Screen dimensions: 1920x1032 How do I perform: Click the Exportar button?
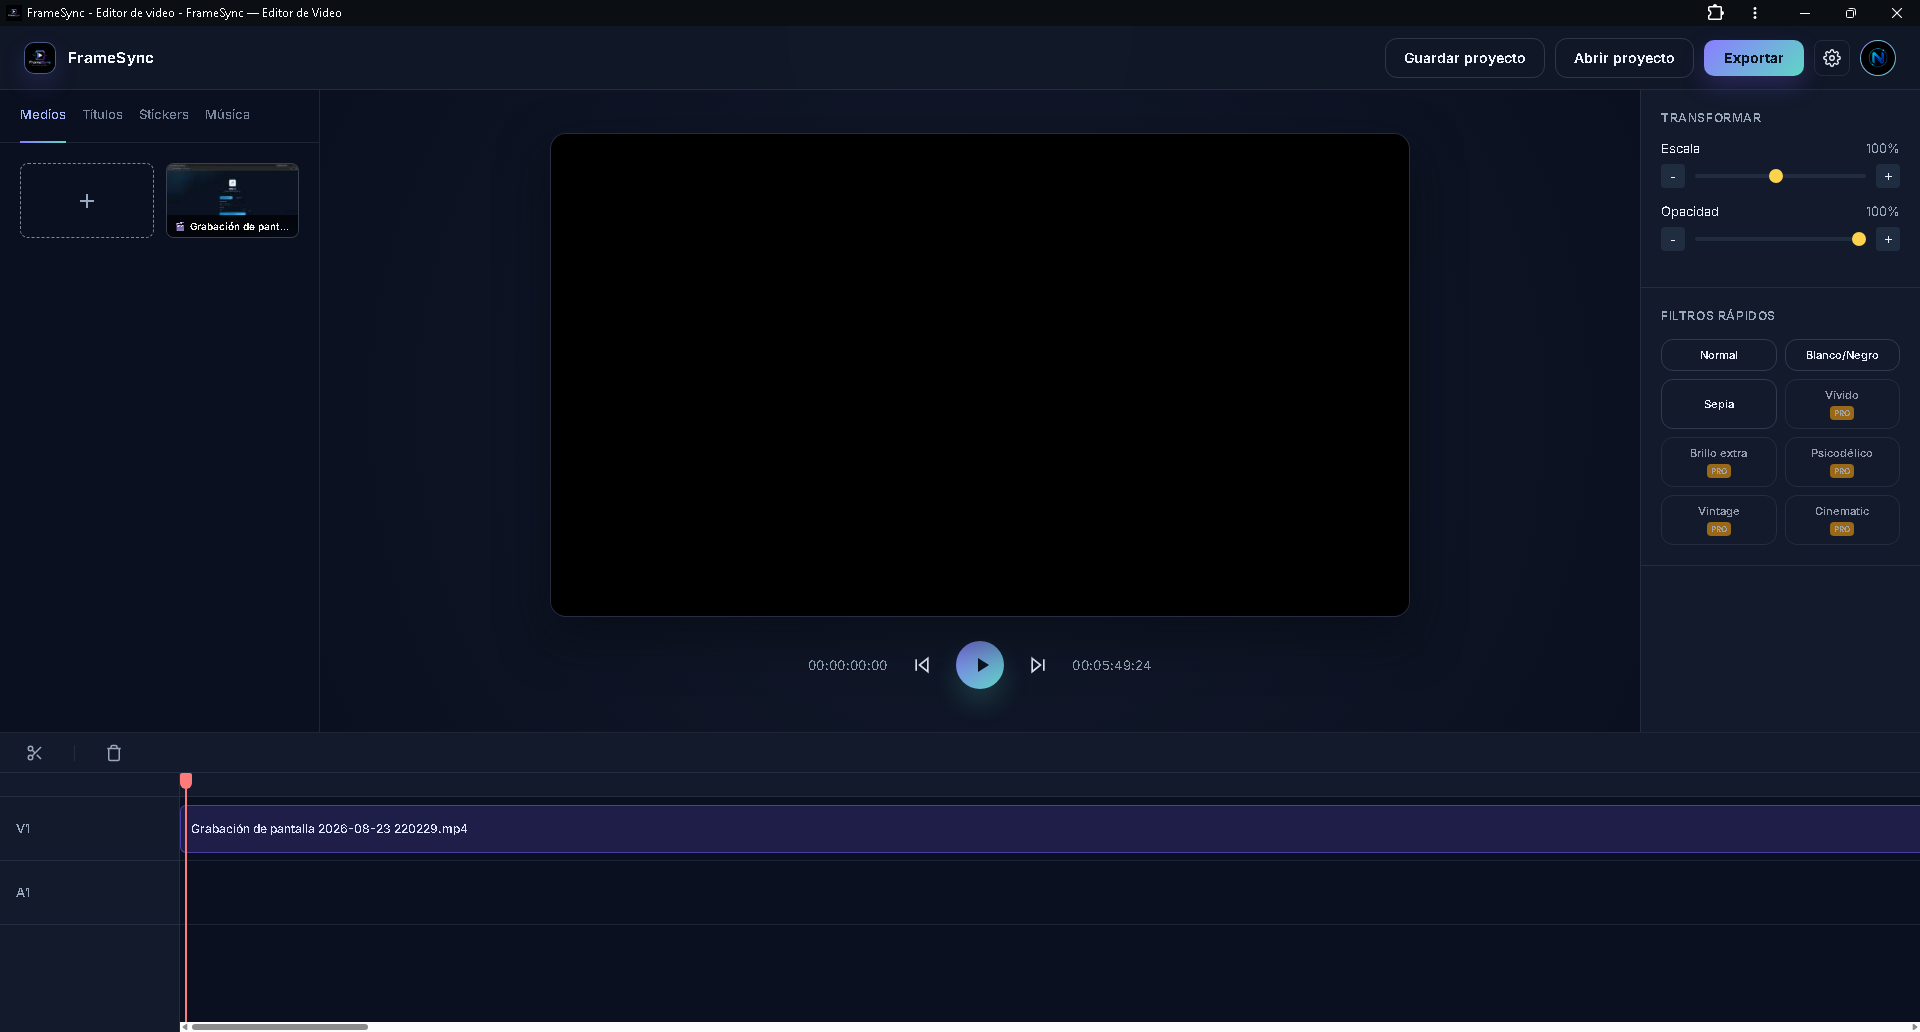1753,58
